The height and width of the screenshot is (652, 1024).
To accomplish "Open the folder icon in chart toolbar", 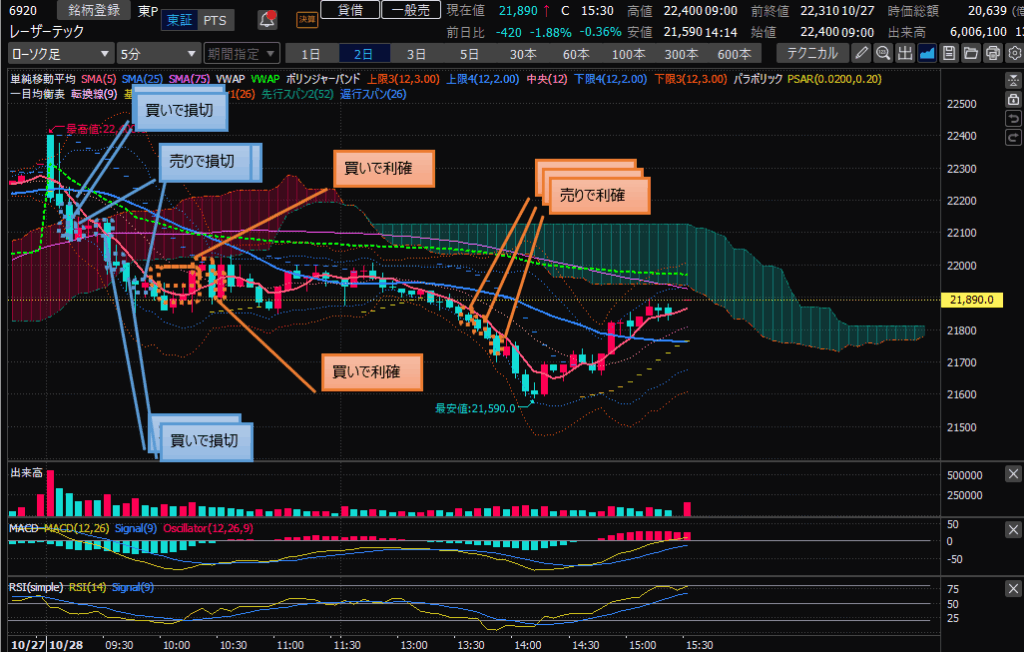I will pyautogui.click(x=971, y=53).
